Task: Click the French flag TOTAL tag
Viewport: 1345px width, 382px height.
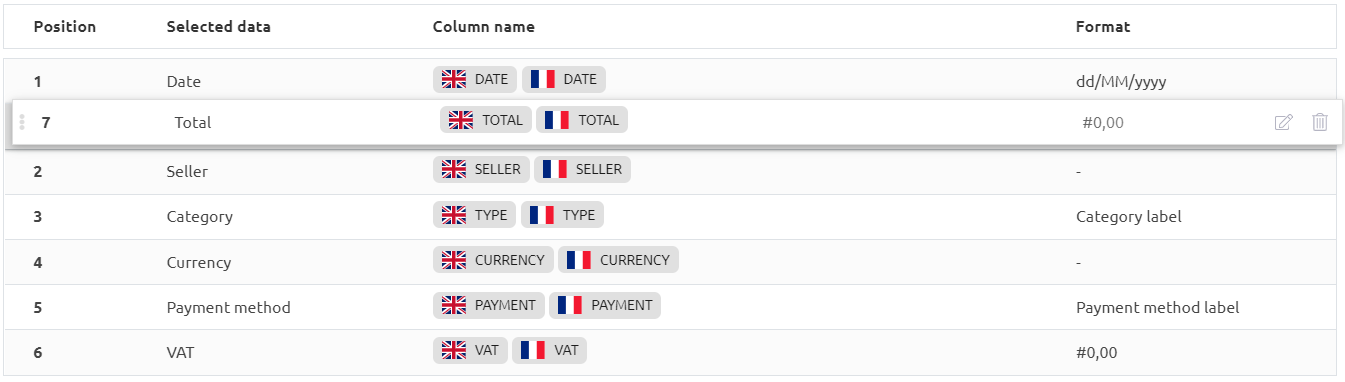Action: click(582, 120)
